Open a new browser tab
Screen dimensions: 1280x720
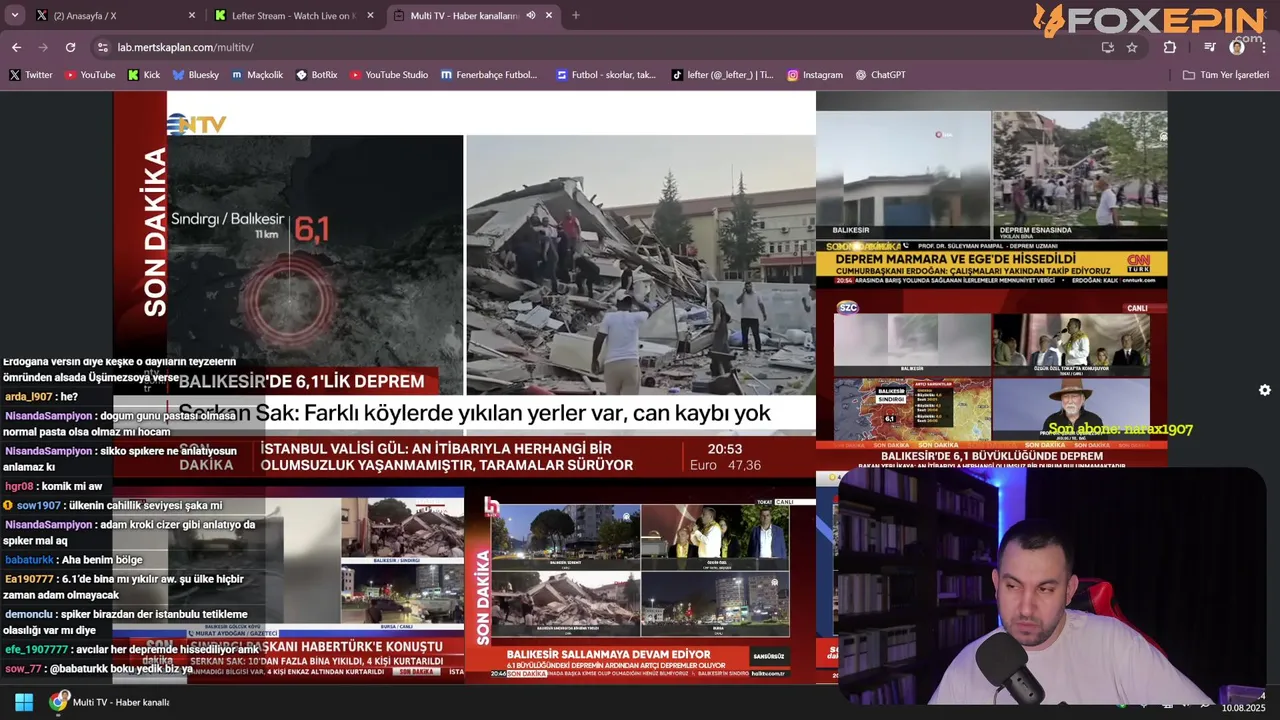click(575, 15)
